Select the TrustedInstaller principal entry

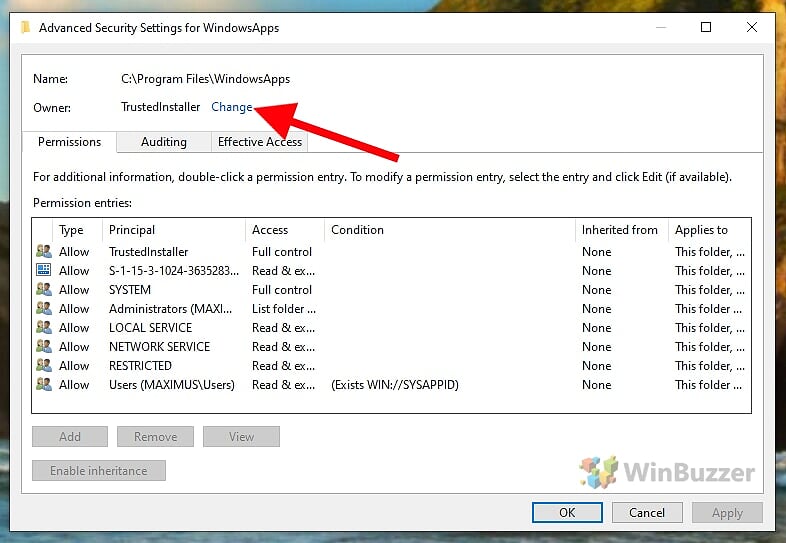[x=148, y=252]
